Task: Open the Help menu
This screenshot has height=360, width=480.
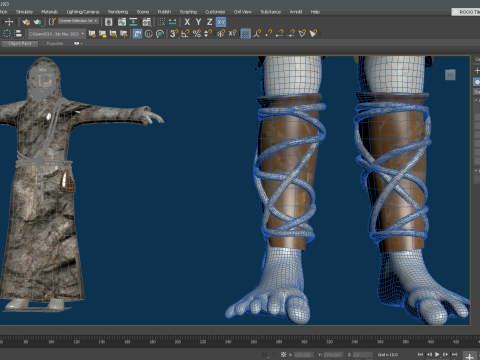Action: click(x=315, y=12)
